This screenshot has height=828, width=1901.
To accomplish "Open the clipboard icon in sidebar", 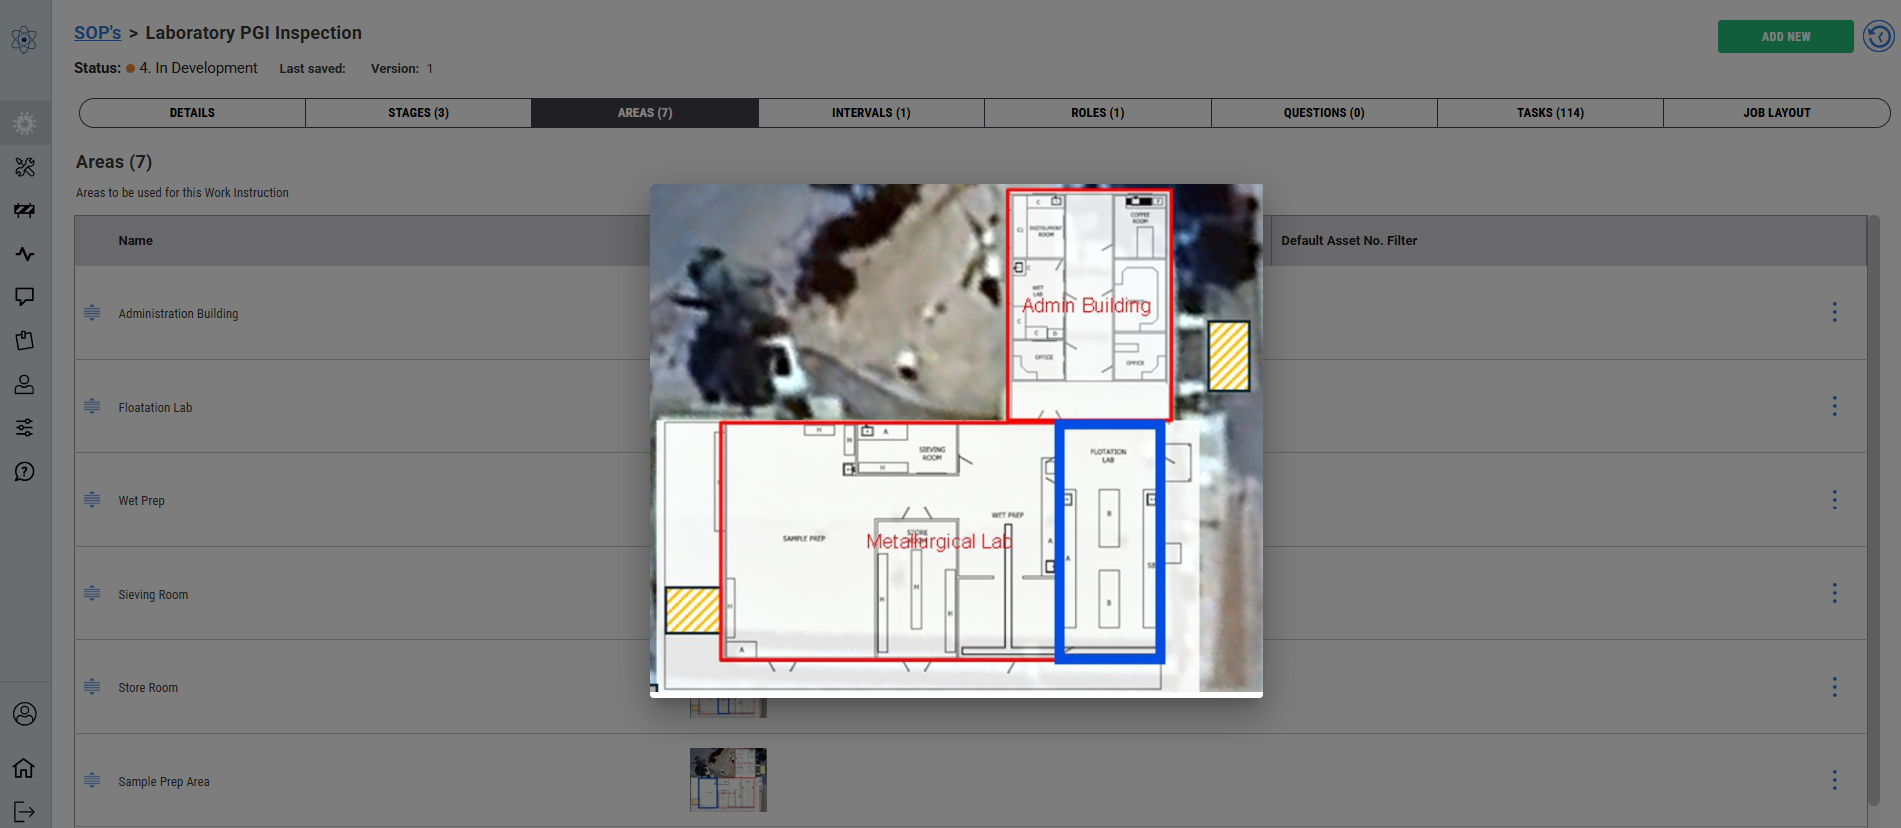I will 25,341.
